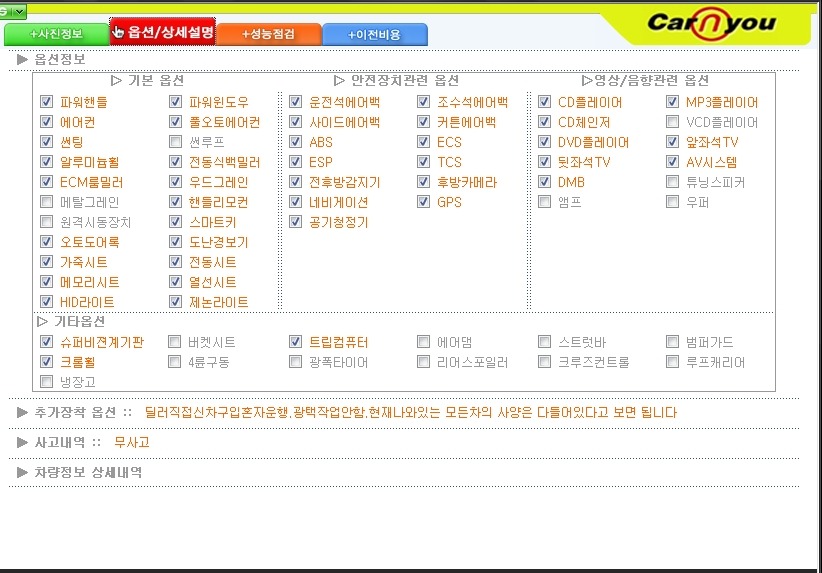
Task: Click the triangle next to 기타옵션
Action: (x=42, y=321)
